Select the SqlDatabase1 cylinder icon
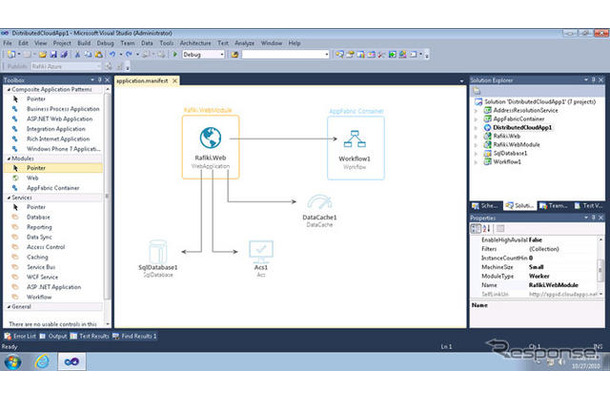Viewport: 610px width, 400px height. coord(158,252)
